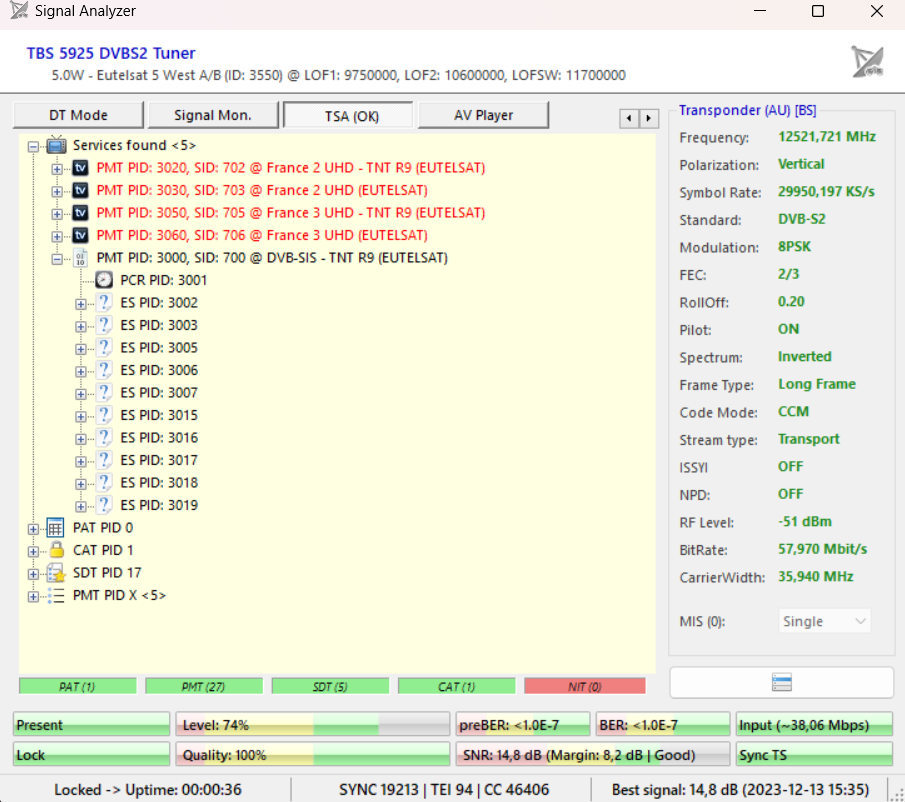905x802 pixels.
Task: Click the Locked Uptime status text
Action: [148, 789]
